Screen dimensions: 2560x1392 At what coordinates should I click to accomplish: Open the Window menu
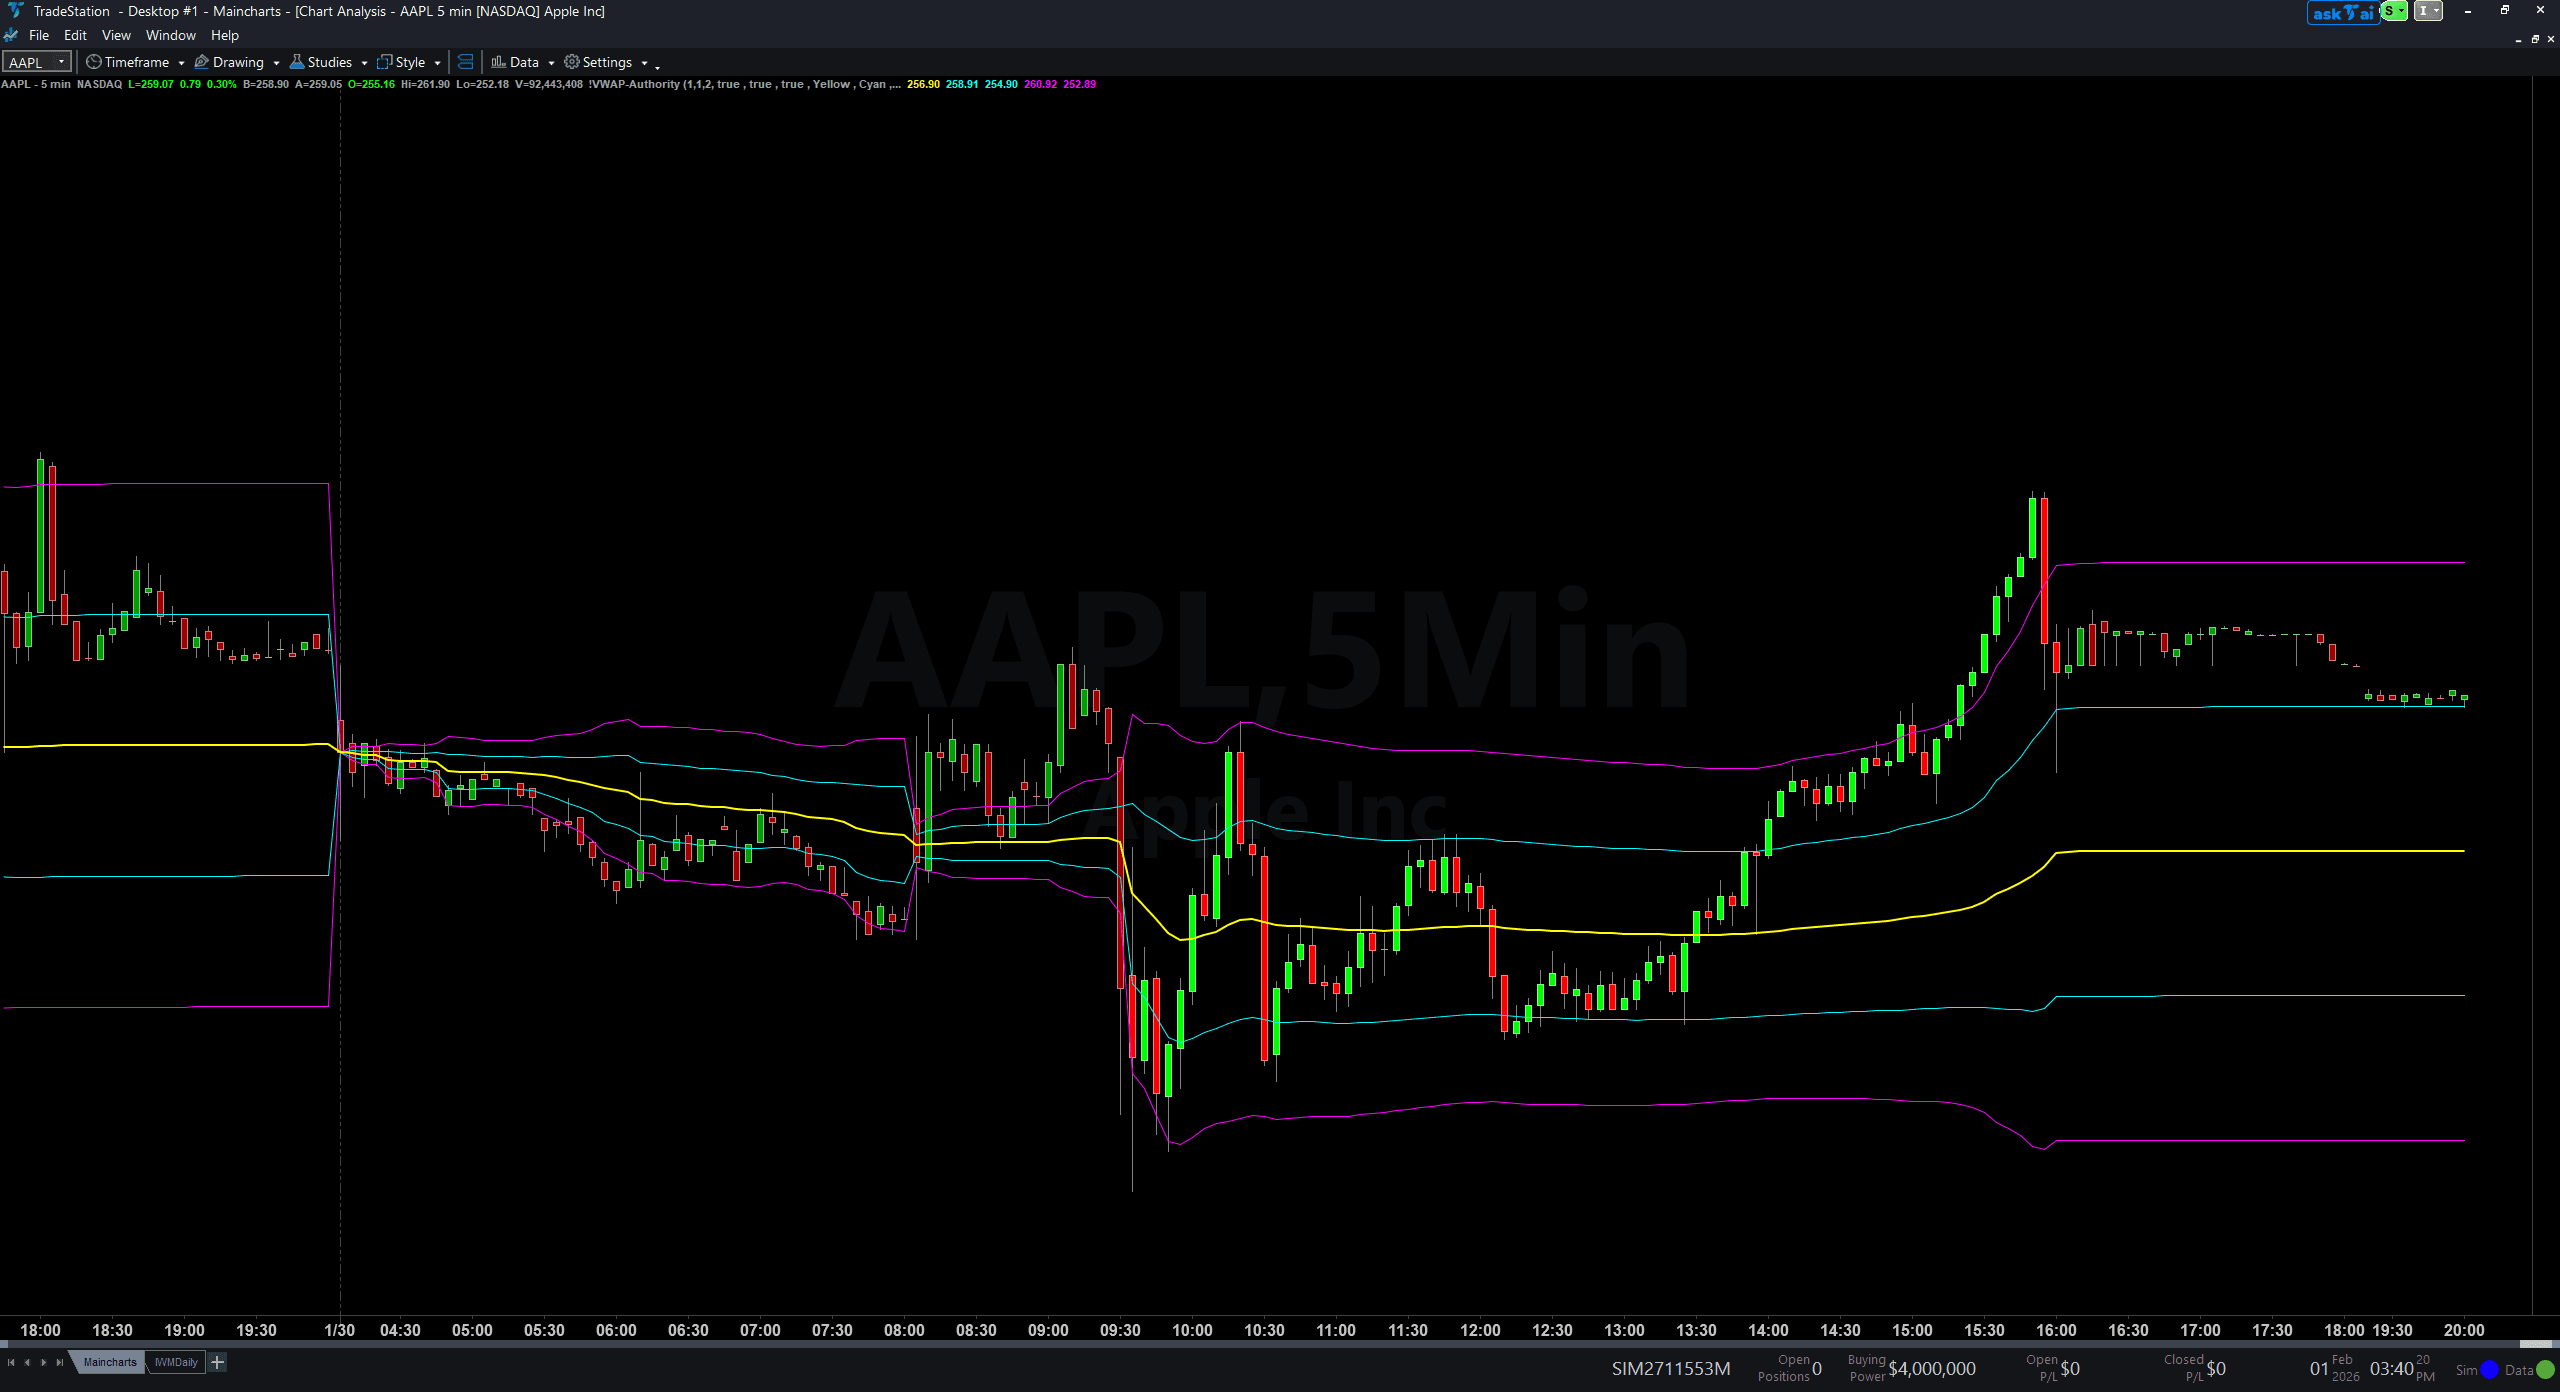pyautogui.click(x=170, y=35)
